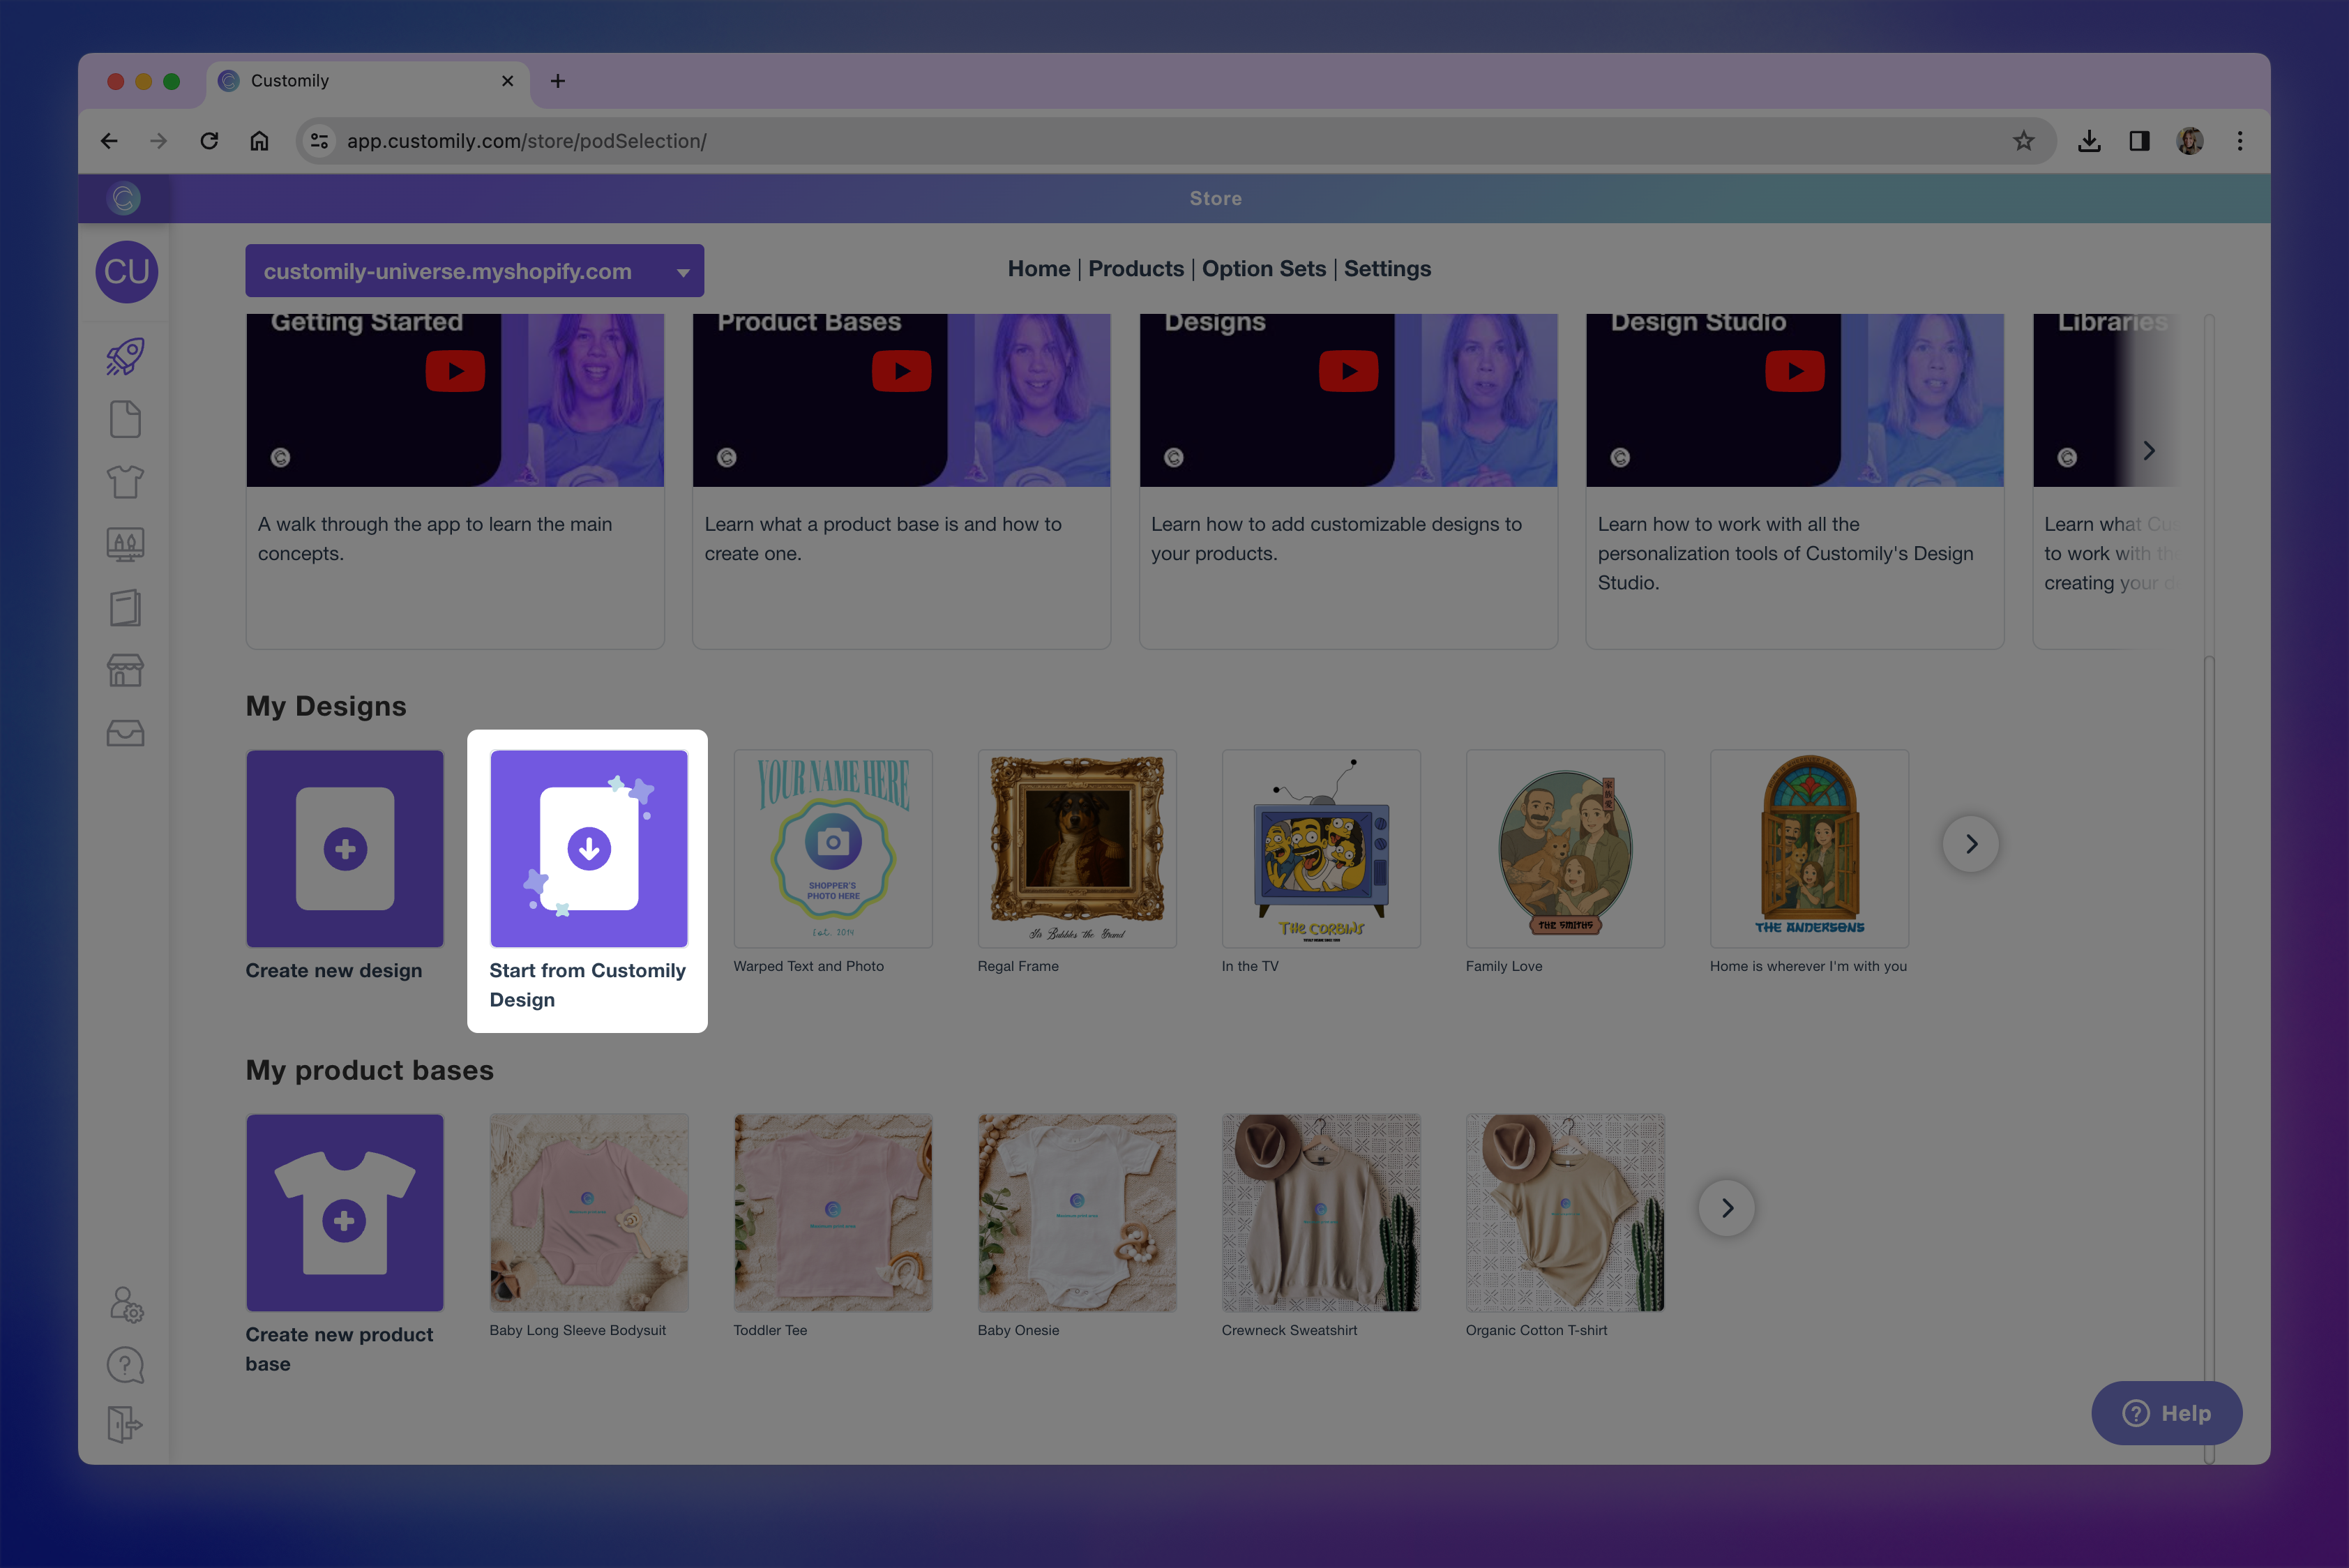Open the help question mark sidebar icon
This screenshot has height=1568, width=2349.
[125, 1365]
